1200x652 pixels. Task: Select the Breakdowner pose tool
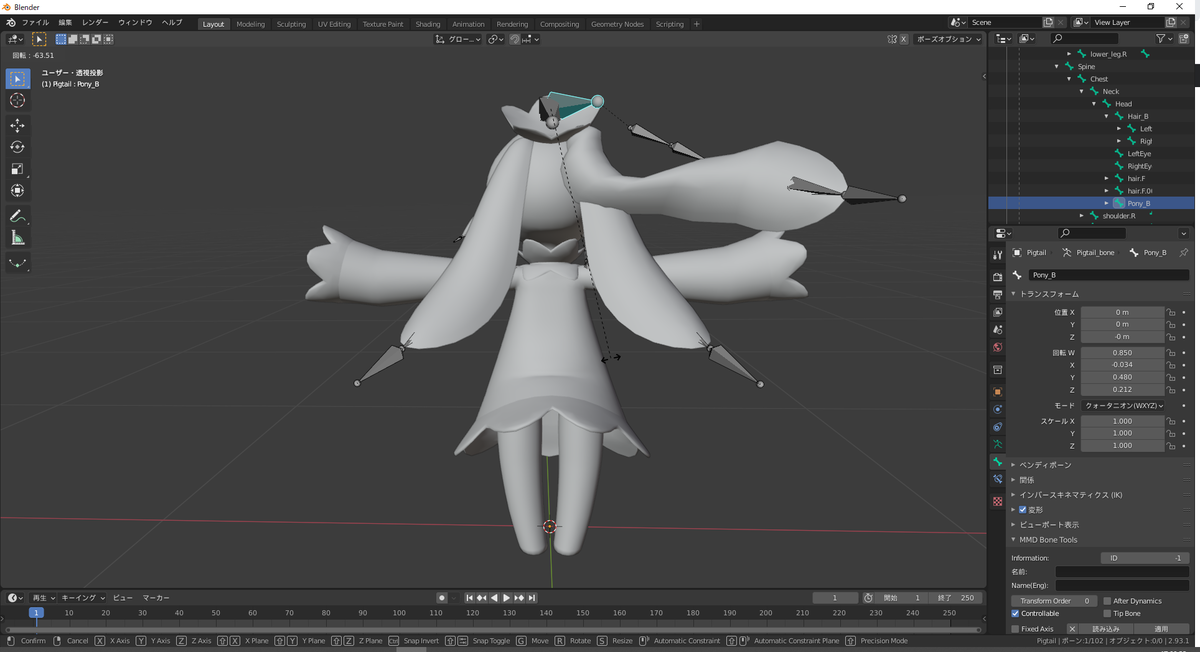click(18, 263)
